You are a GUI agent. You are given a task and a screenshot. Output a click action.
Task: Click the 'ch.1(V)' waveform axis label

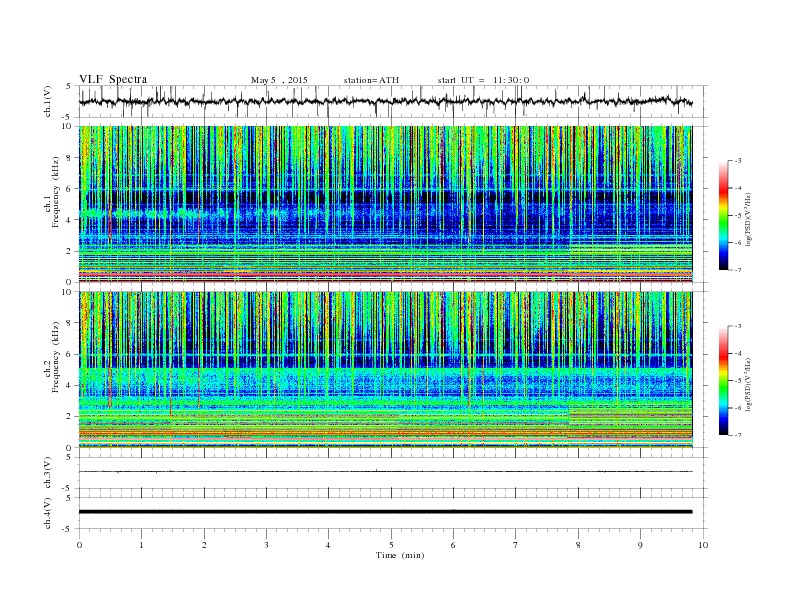coord(48,101)
